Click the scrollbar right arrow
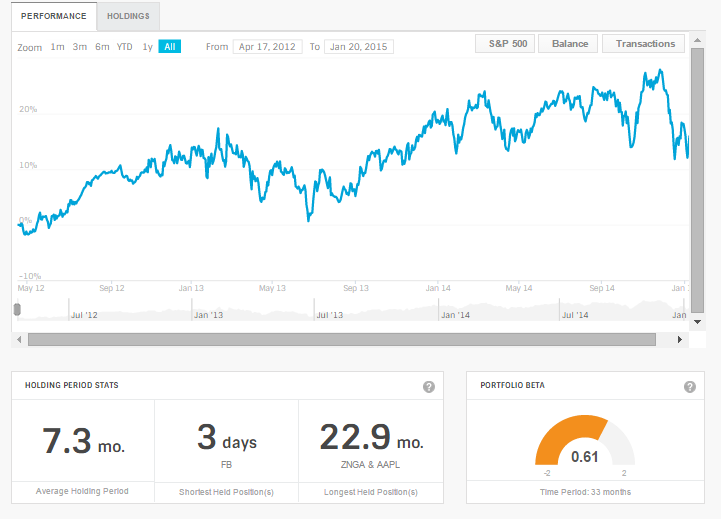Viewport: 721px width, 519px height. (x=680, y=339)
